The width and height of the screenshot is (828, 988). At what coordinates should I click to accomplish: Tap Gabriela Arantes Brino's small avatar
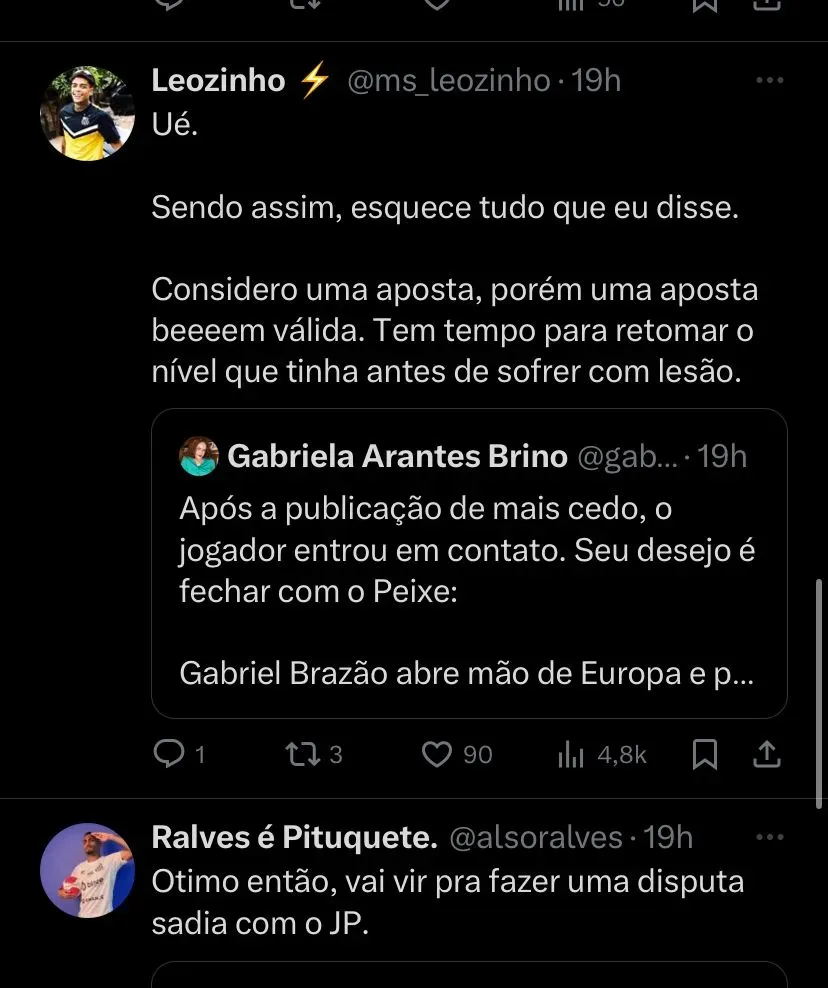[x=199, y=457]
